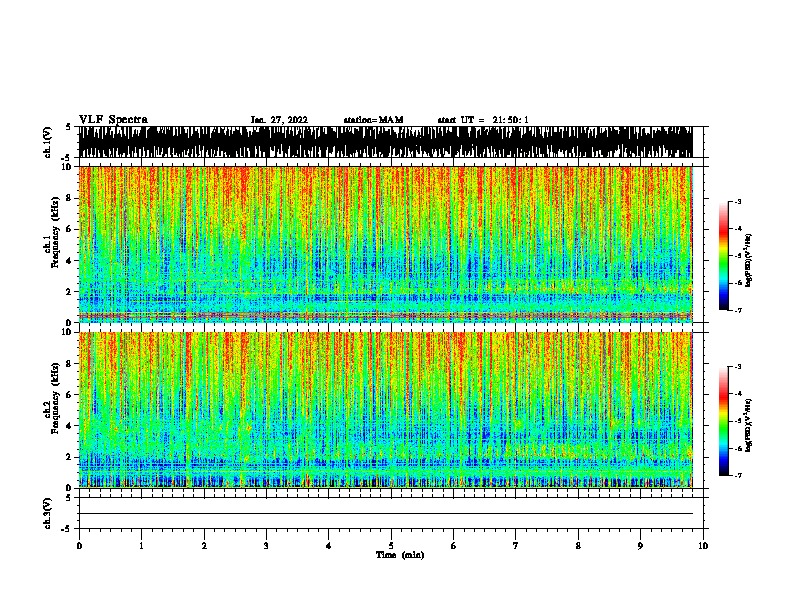Image resolution: width=792 pixels, height=612 pixels.
Task: Click inside the ch.1 voltage waveform panel
Action: 385,142
